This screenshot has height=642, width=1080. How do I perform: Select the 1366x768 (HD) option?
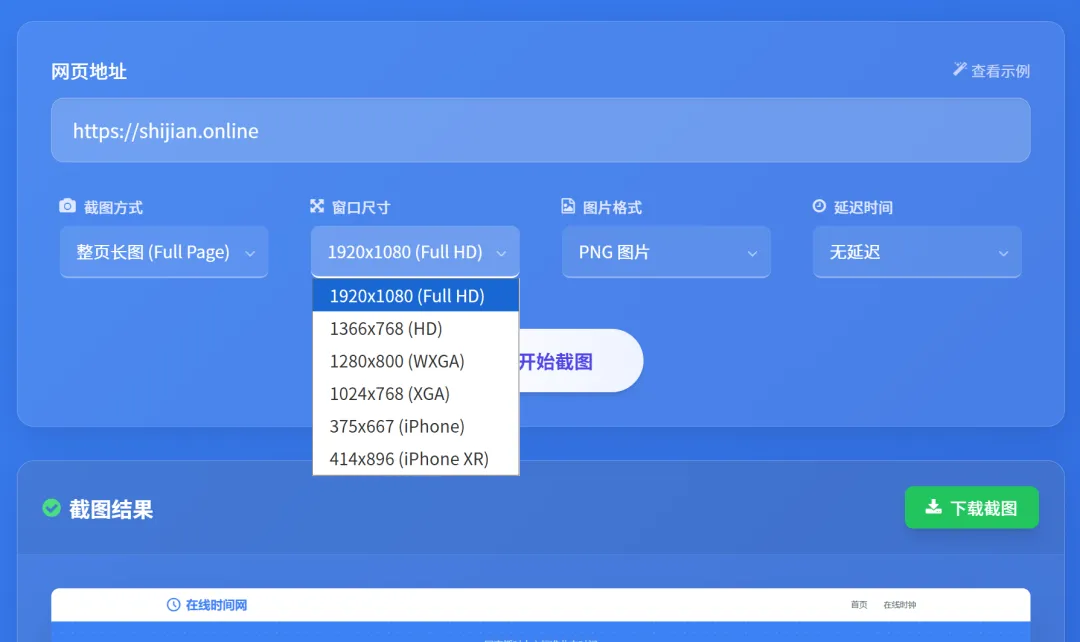415,329
